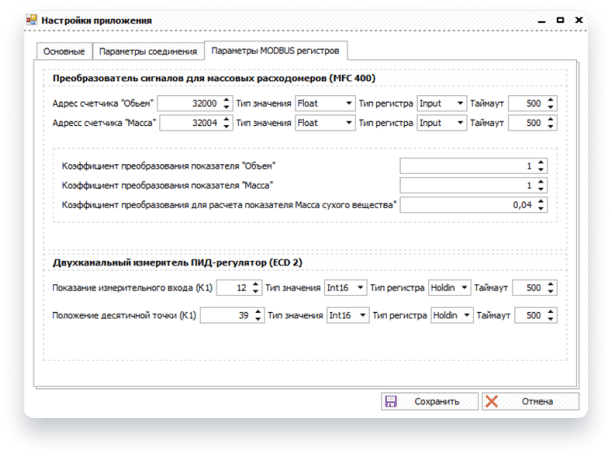The image size is (612, 456).
Task: Minimize the Настройки приложения window
Action: click(x=541, y=21)
